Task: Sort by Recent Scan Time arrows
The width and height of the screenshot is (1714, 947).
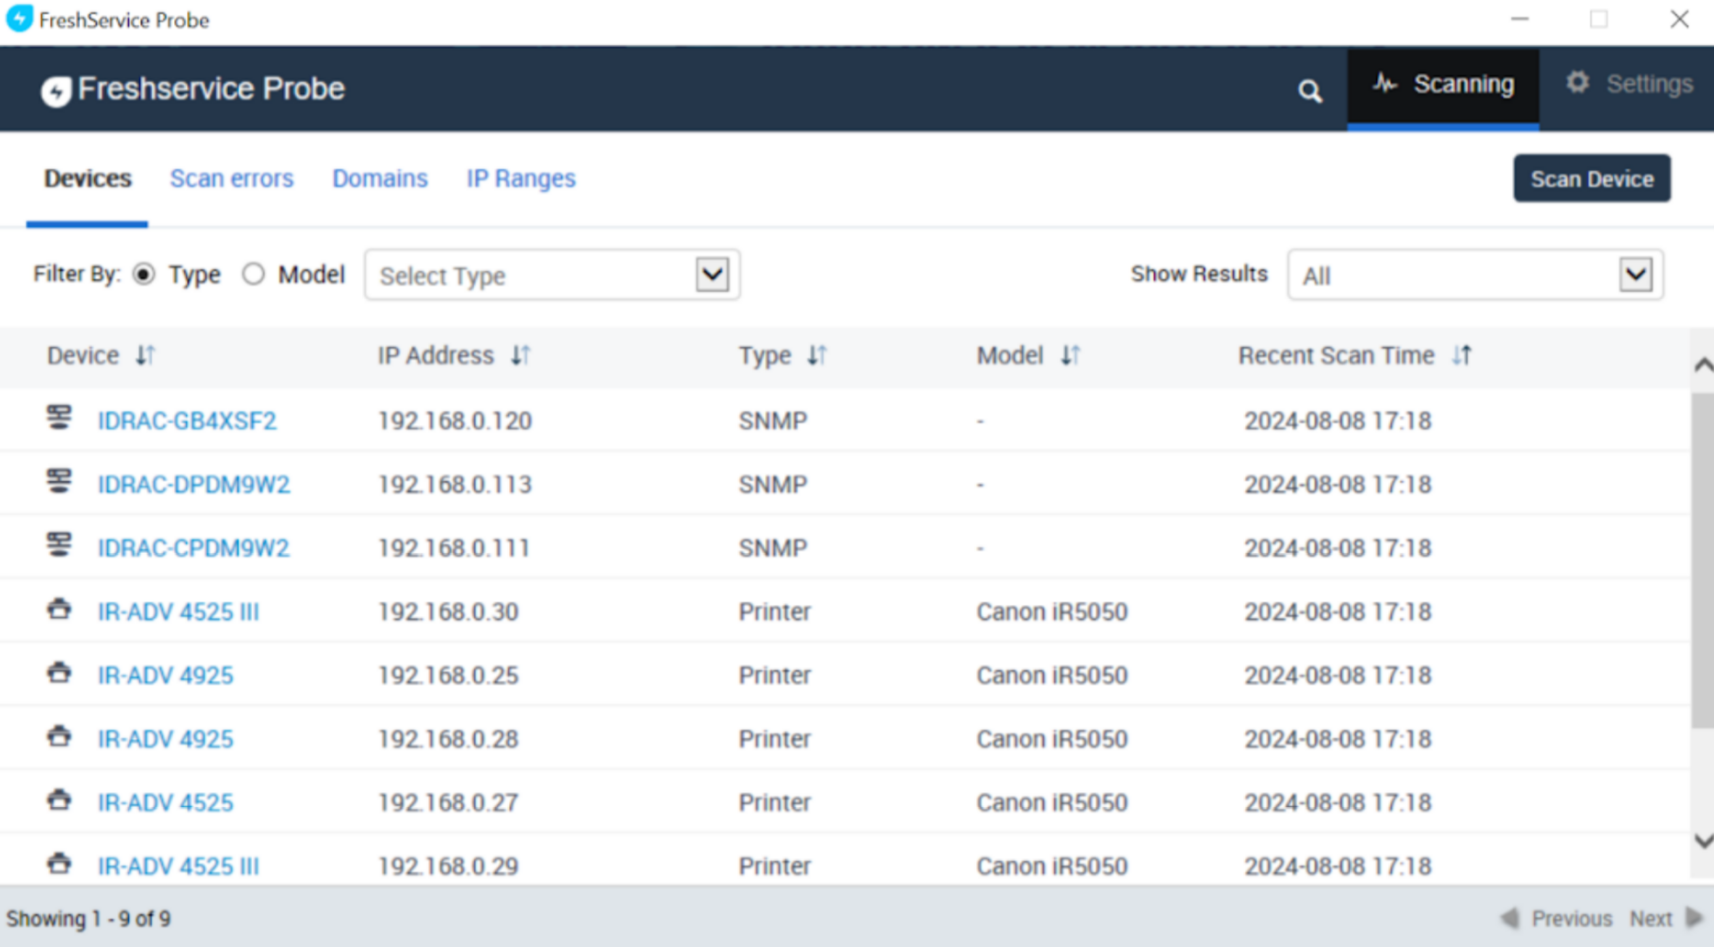Action: [x=1462, y=356]
